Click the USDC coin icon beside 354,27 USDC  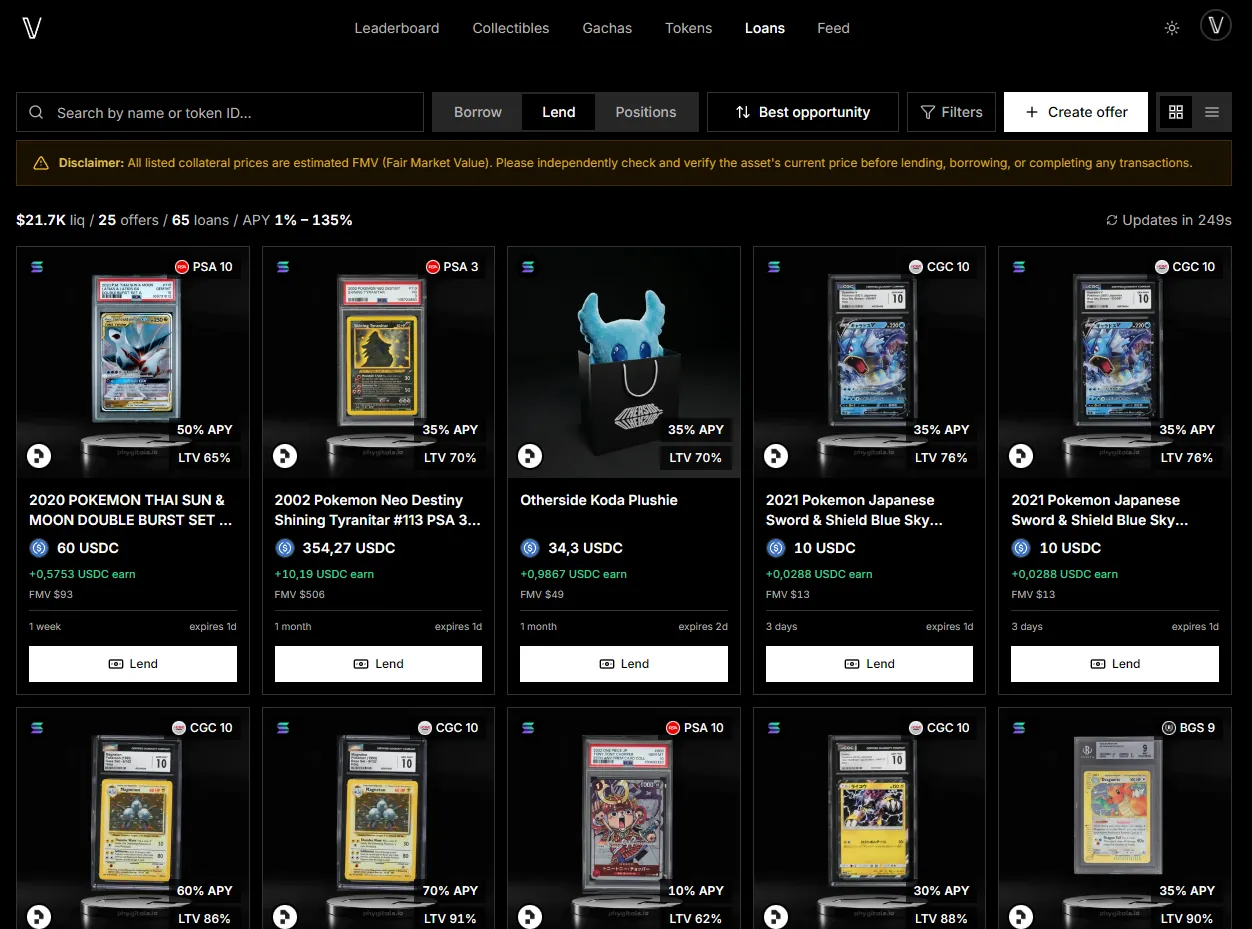click(x=285, y=548)
